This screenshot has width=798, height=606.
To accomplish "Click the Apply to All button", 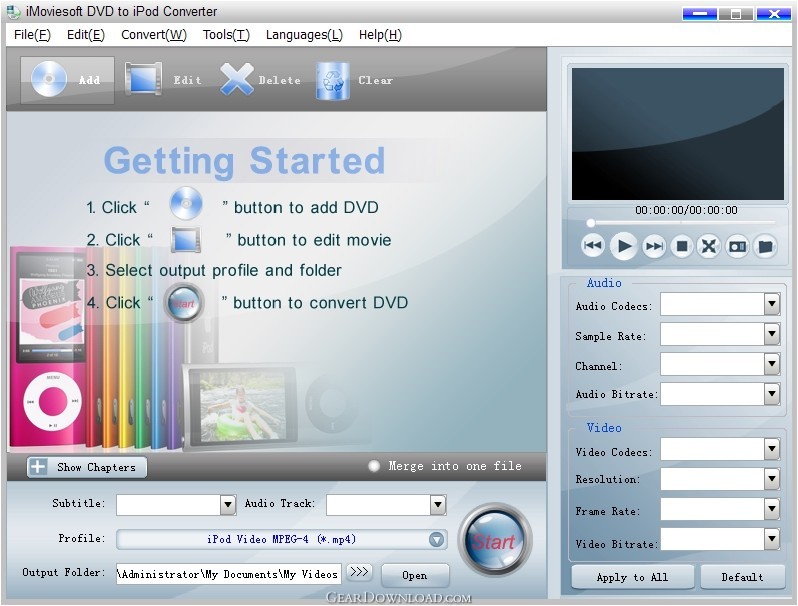I will pyautogui.click(x=633, y=577).
